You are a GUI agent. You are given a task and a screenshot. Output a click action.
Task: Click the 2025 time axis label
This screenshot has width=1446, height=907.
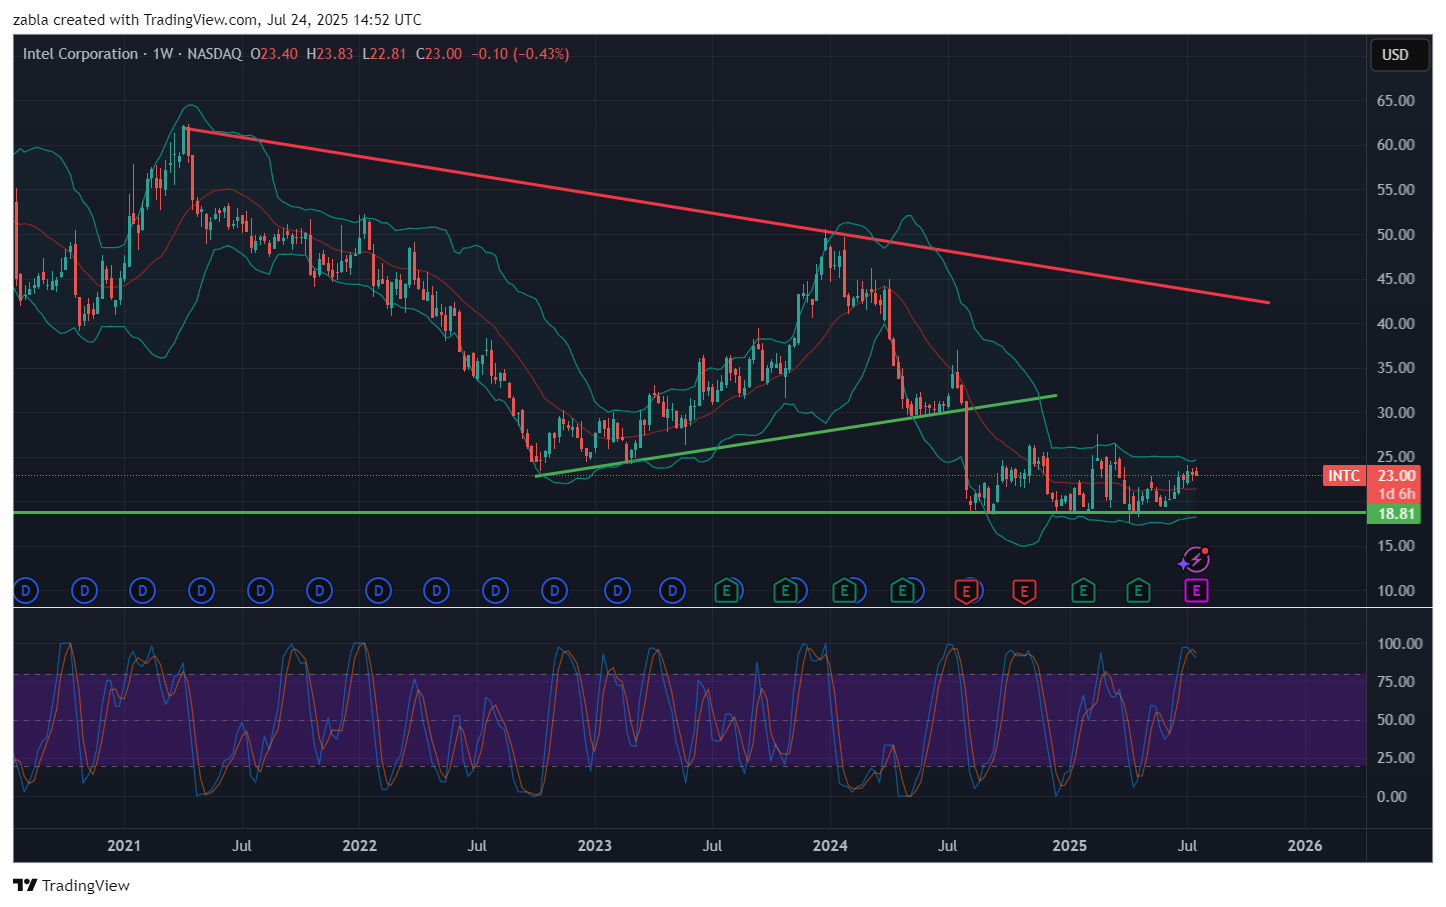tap(1070, 846)
